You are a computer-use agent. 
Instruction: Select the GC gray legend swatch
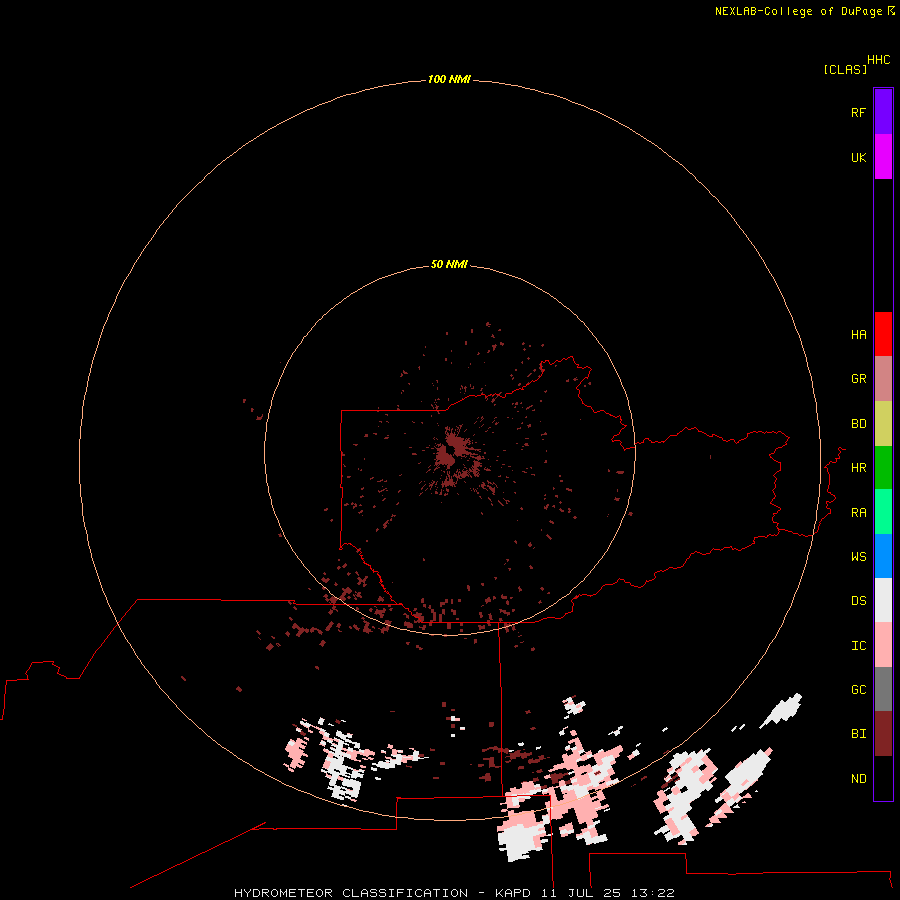pyautogui.click(x=883, y=689)
